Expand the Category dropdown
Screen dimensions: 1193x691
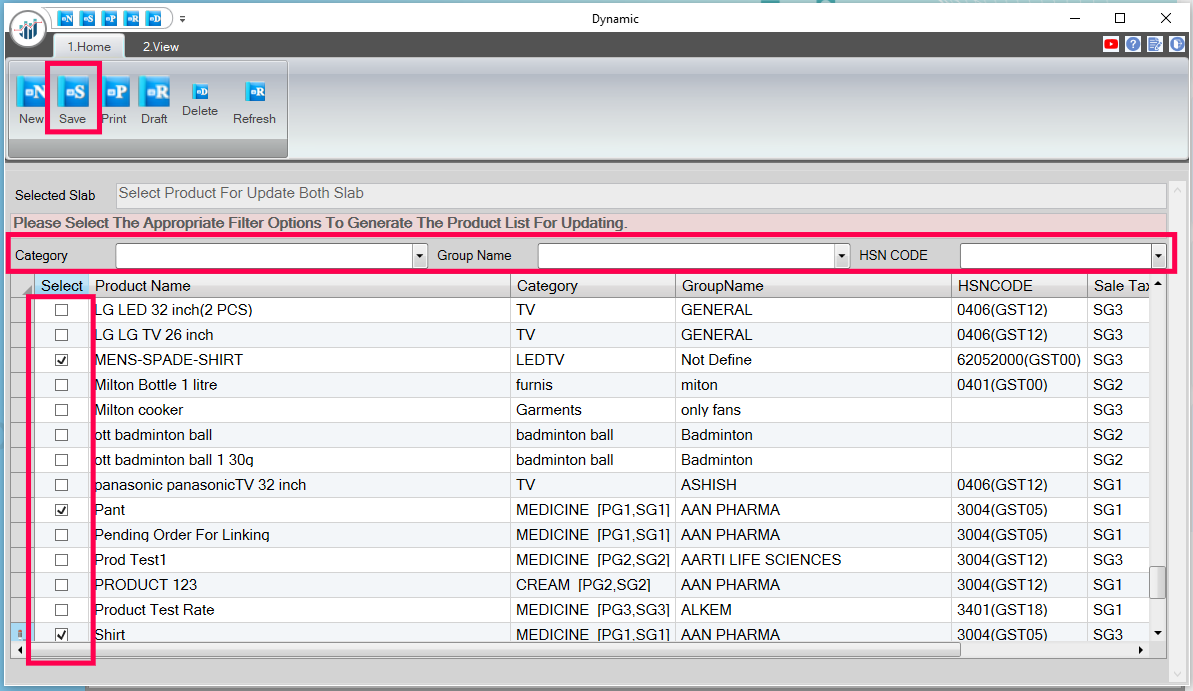(419, 256)
